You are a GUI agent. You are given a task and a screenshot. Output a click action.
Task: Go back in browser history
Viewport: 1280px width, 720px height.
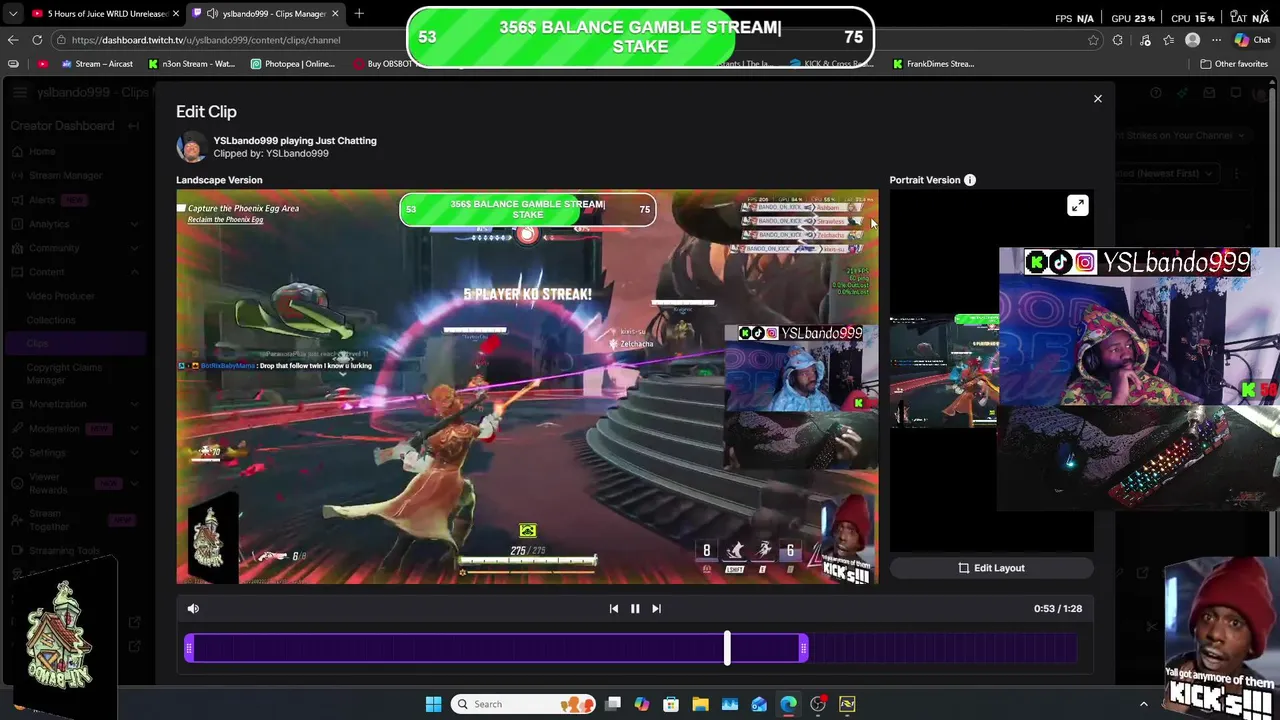click(13, 40)
